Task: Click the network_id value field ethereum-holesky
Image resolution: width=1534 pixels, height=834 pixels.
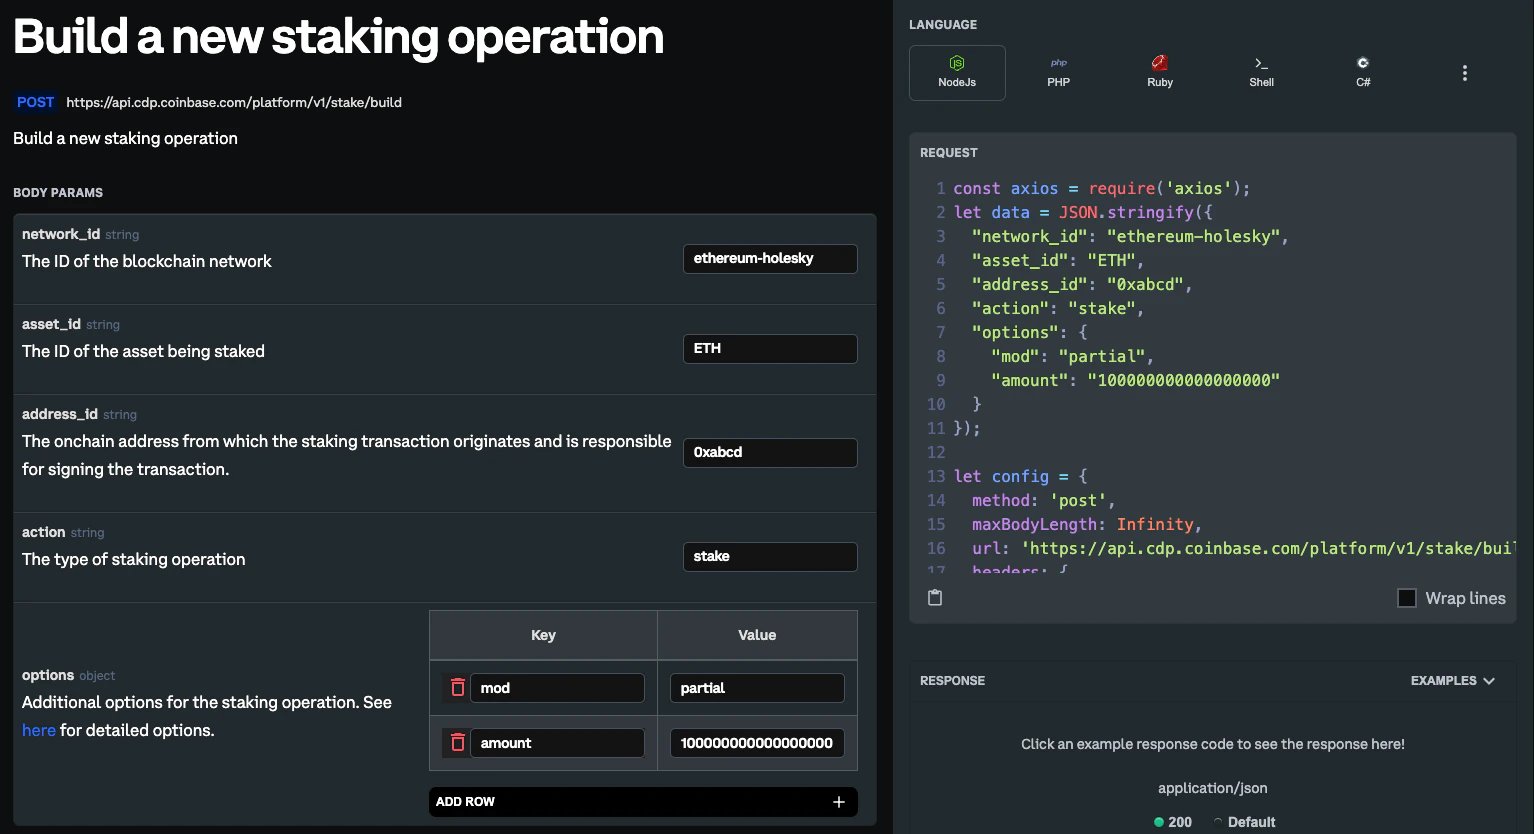Action: (x=769, y=258)
